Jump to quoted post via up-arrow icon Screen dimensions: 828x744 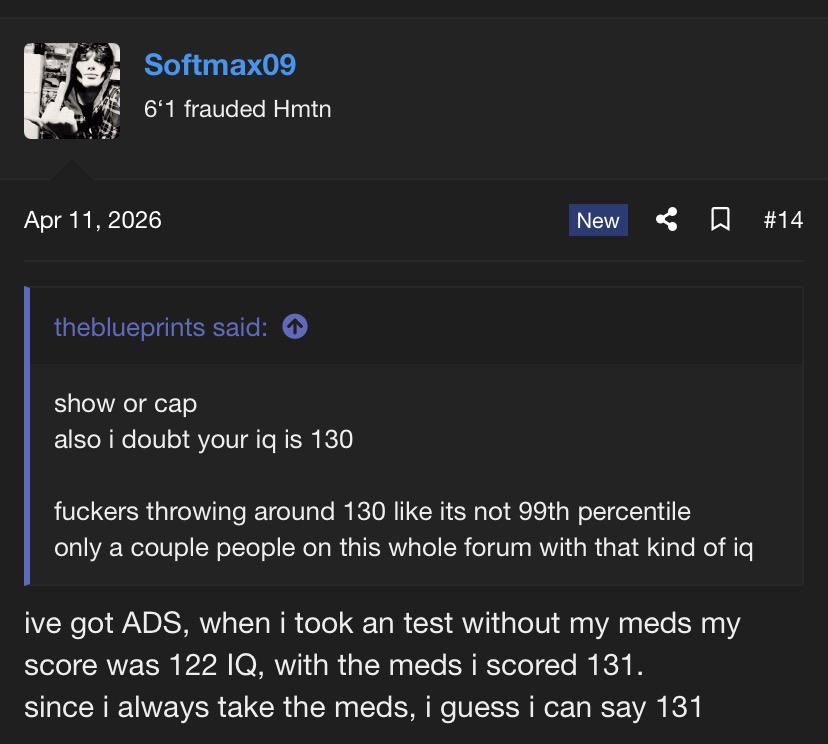click(295, 327)
